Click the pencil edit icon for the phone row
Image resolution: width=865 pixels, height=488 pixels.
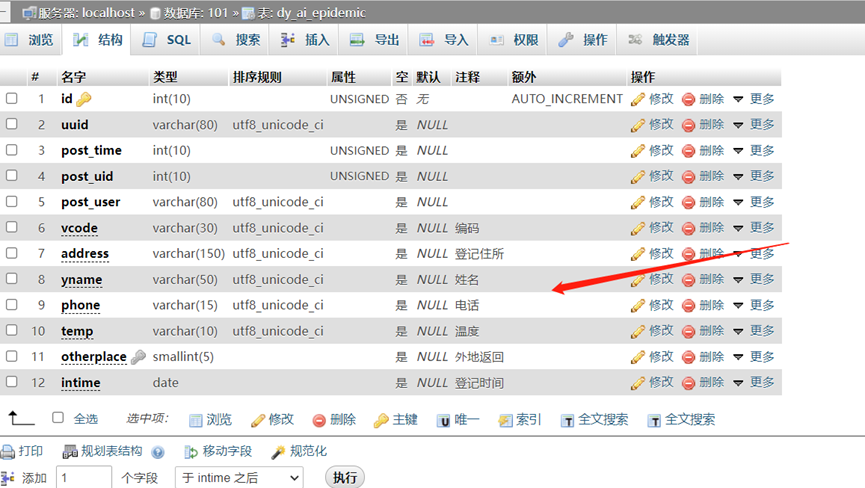638,305
